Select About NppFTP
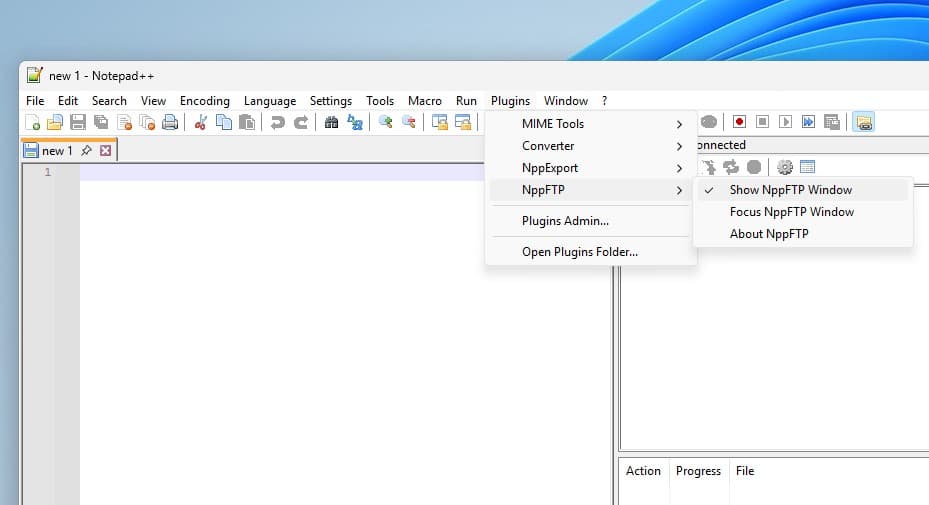This screenshot has height=505, width=929. pos(802,234)
